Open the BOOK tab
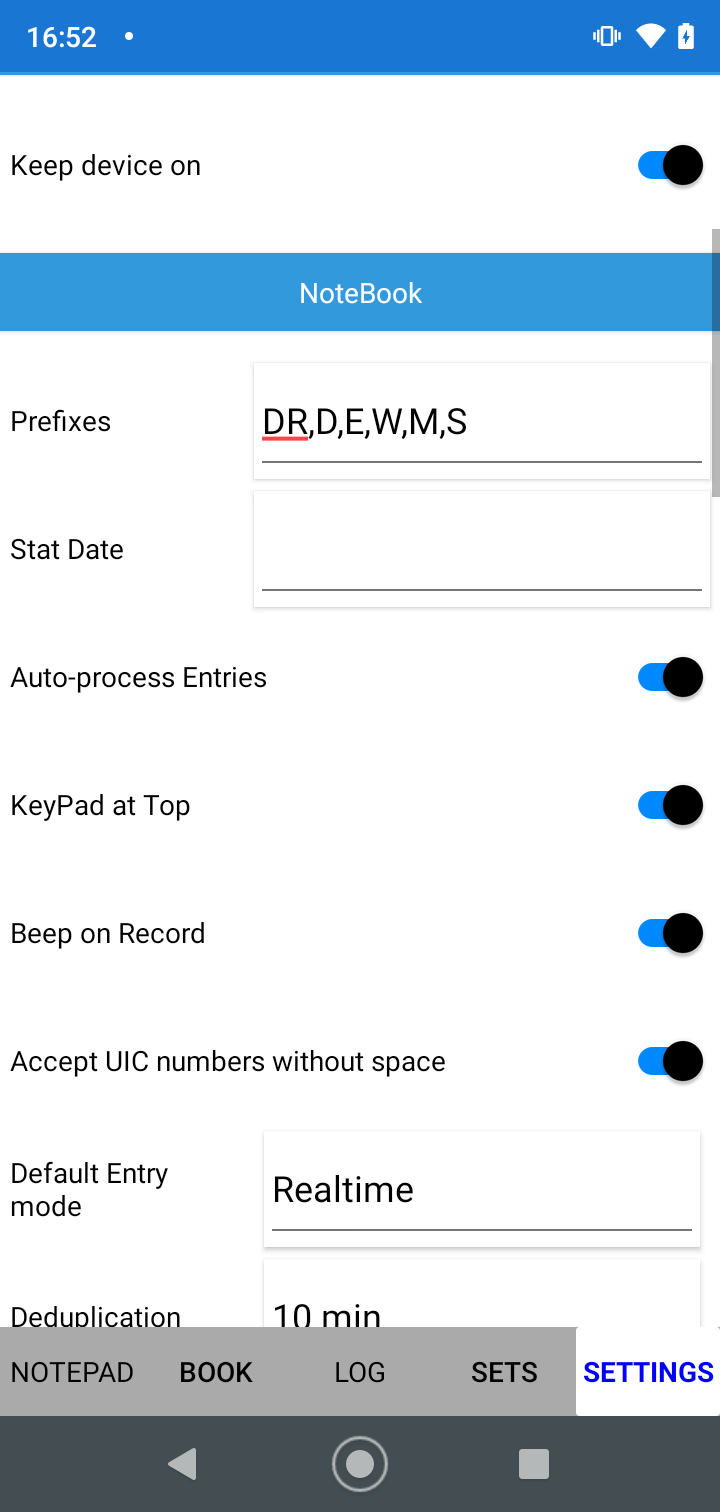720x1512 pixels. coord(216,1372)
